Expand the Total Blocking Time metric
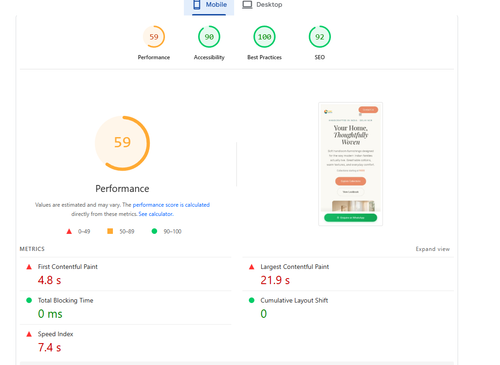500x365 pixels. coord(125,308)
